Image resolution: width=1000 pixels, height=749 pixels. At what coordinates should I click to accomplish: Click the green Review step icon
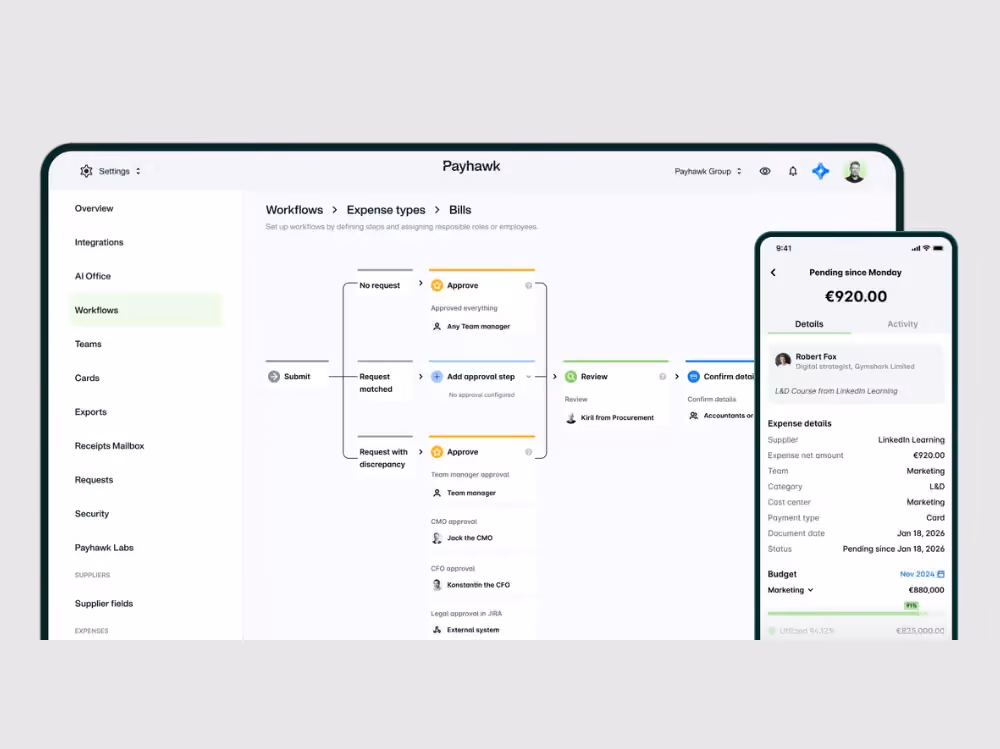[x=571, y=376]
